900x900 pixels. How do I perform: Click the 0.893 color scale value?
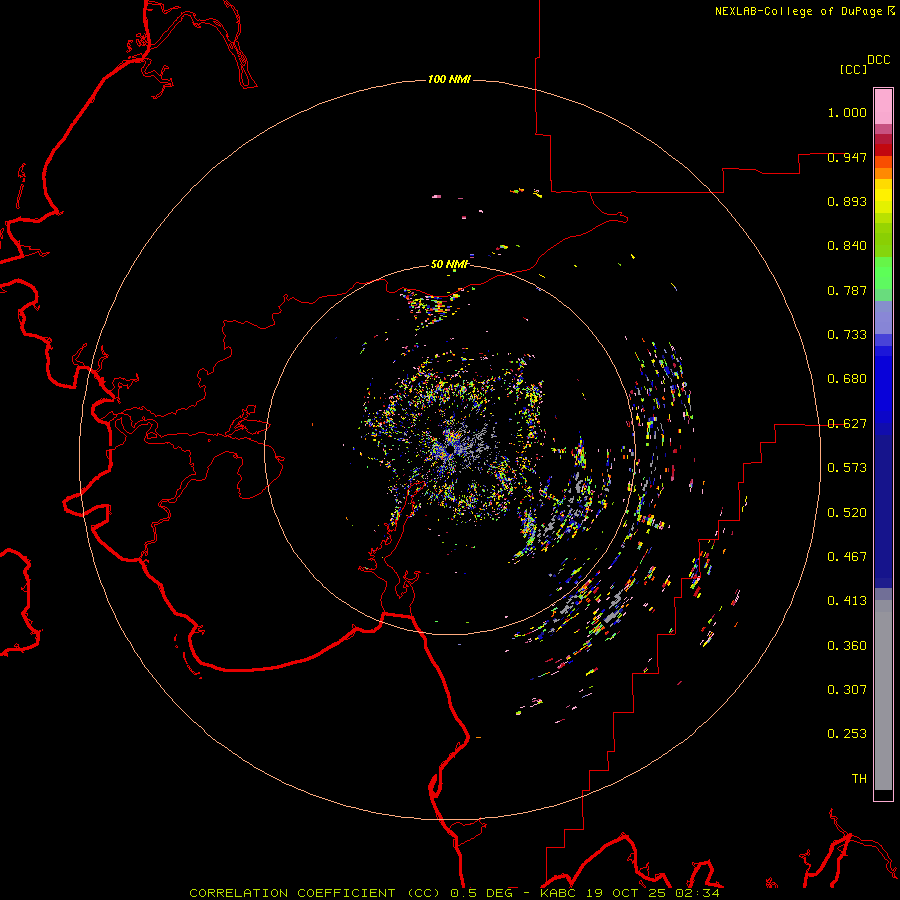pyautogui.click(x=847, y=201)
